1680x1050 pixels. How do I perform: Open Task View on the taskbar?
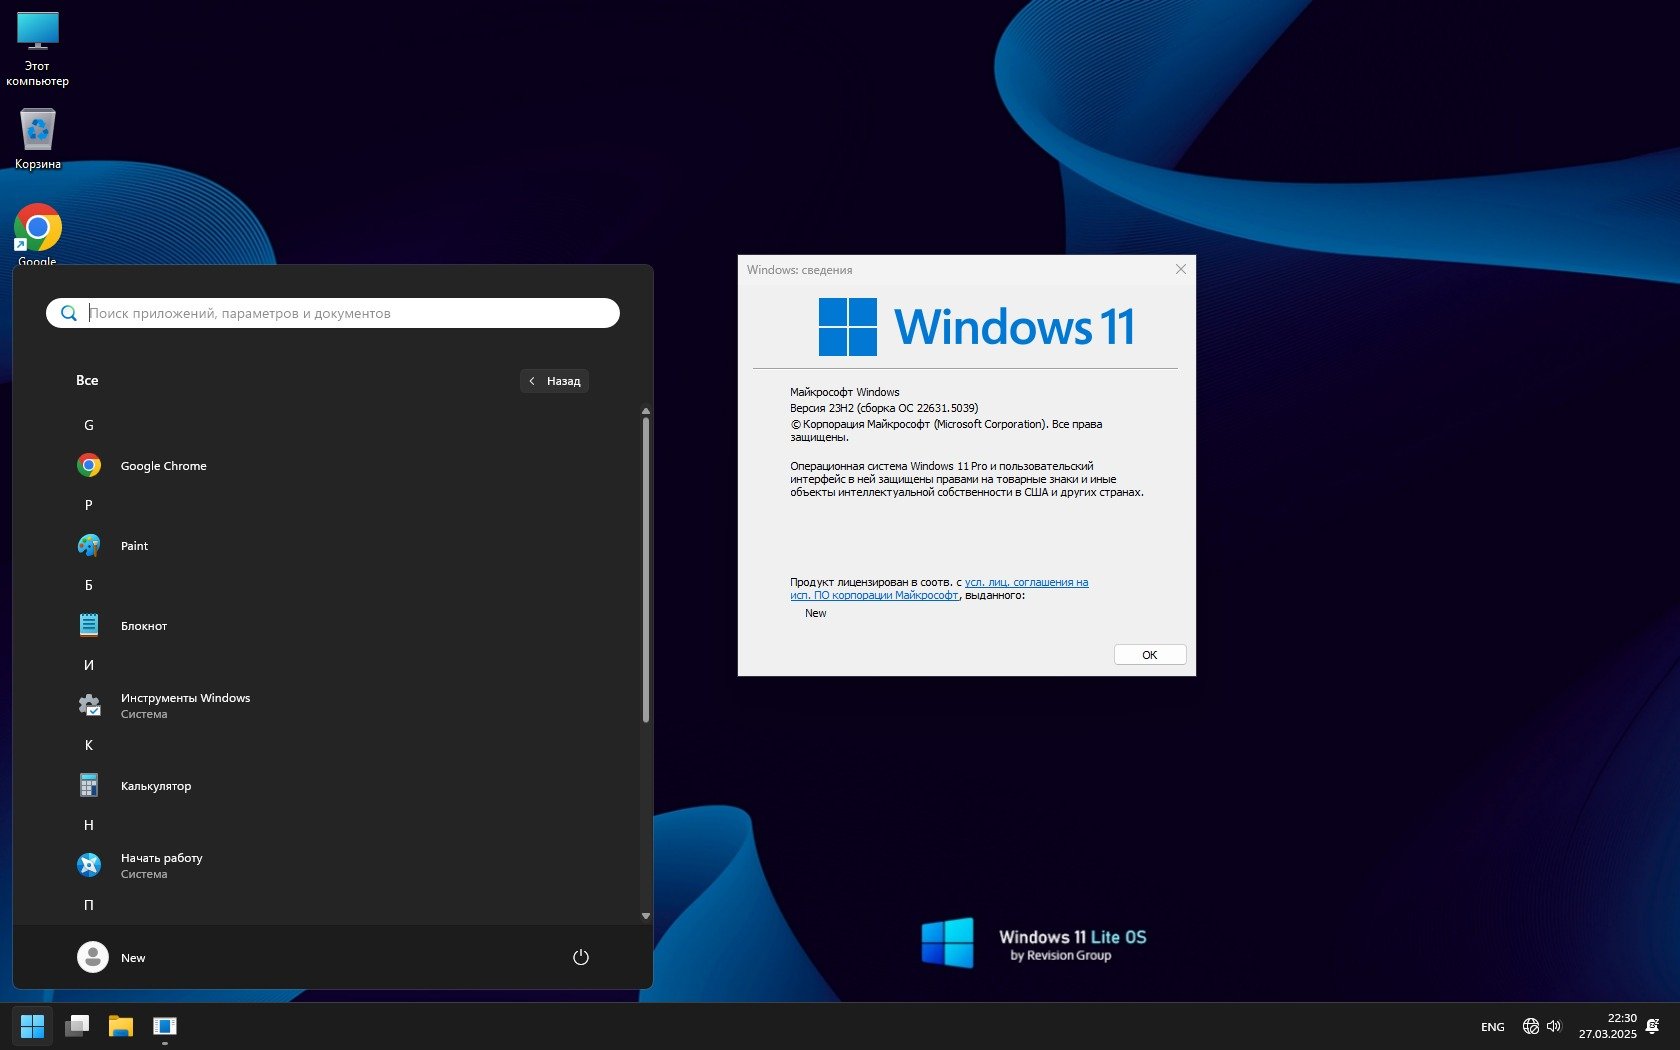[77, 1026]
